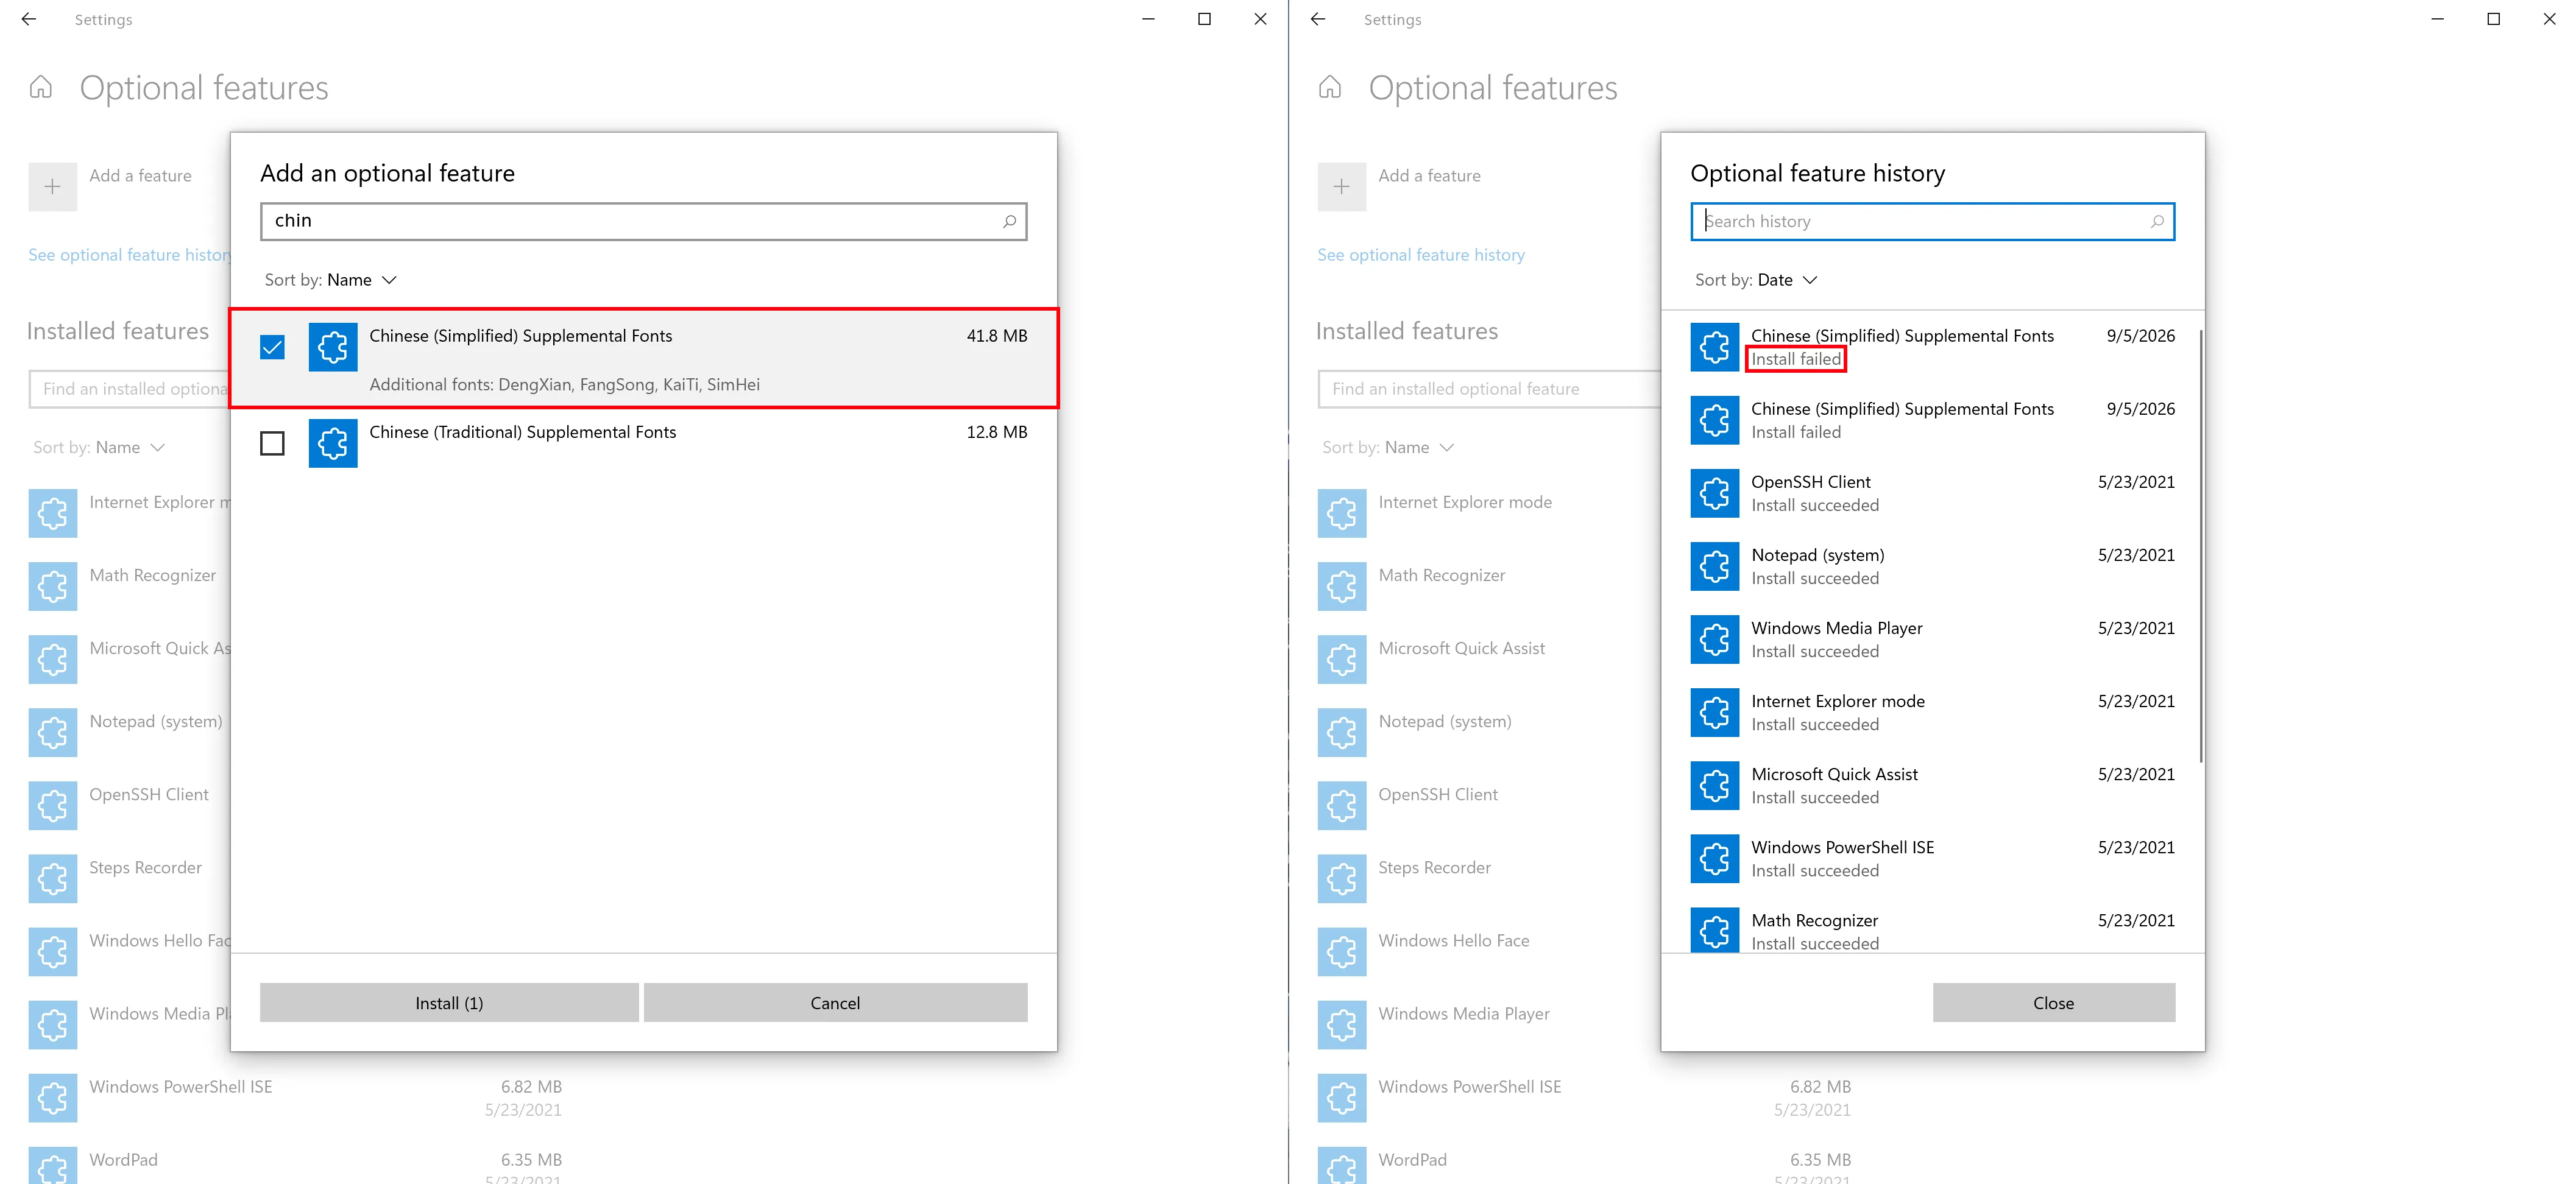Click Windows PowerShell ISE icon in feature history
This screenshot has height=1184, width=2576.
point(1715,858)
